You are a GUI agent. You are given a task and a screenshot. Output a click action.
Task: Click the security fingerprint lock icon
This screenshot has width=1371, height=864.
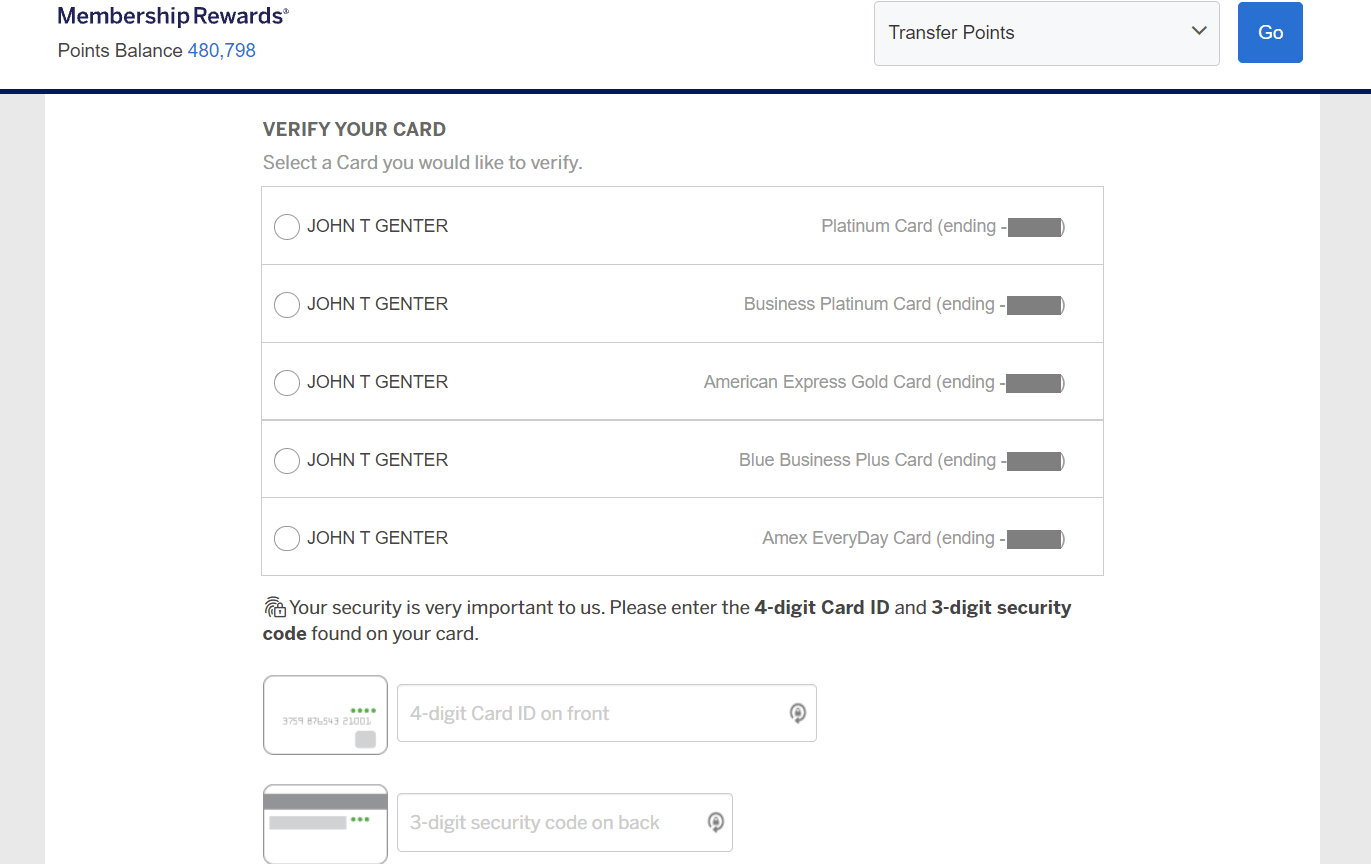[x=274, y=607]
